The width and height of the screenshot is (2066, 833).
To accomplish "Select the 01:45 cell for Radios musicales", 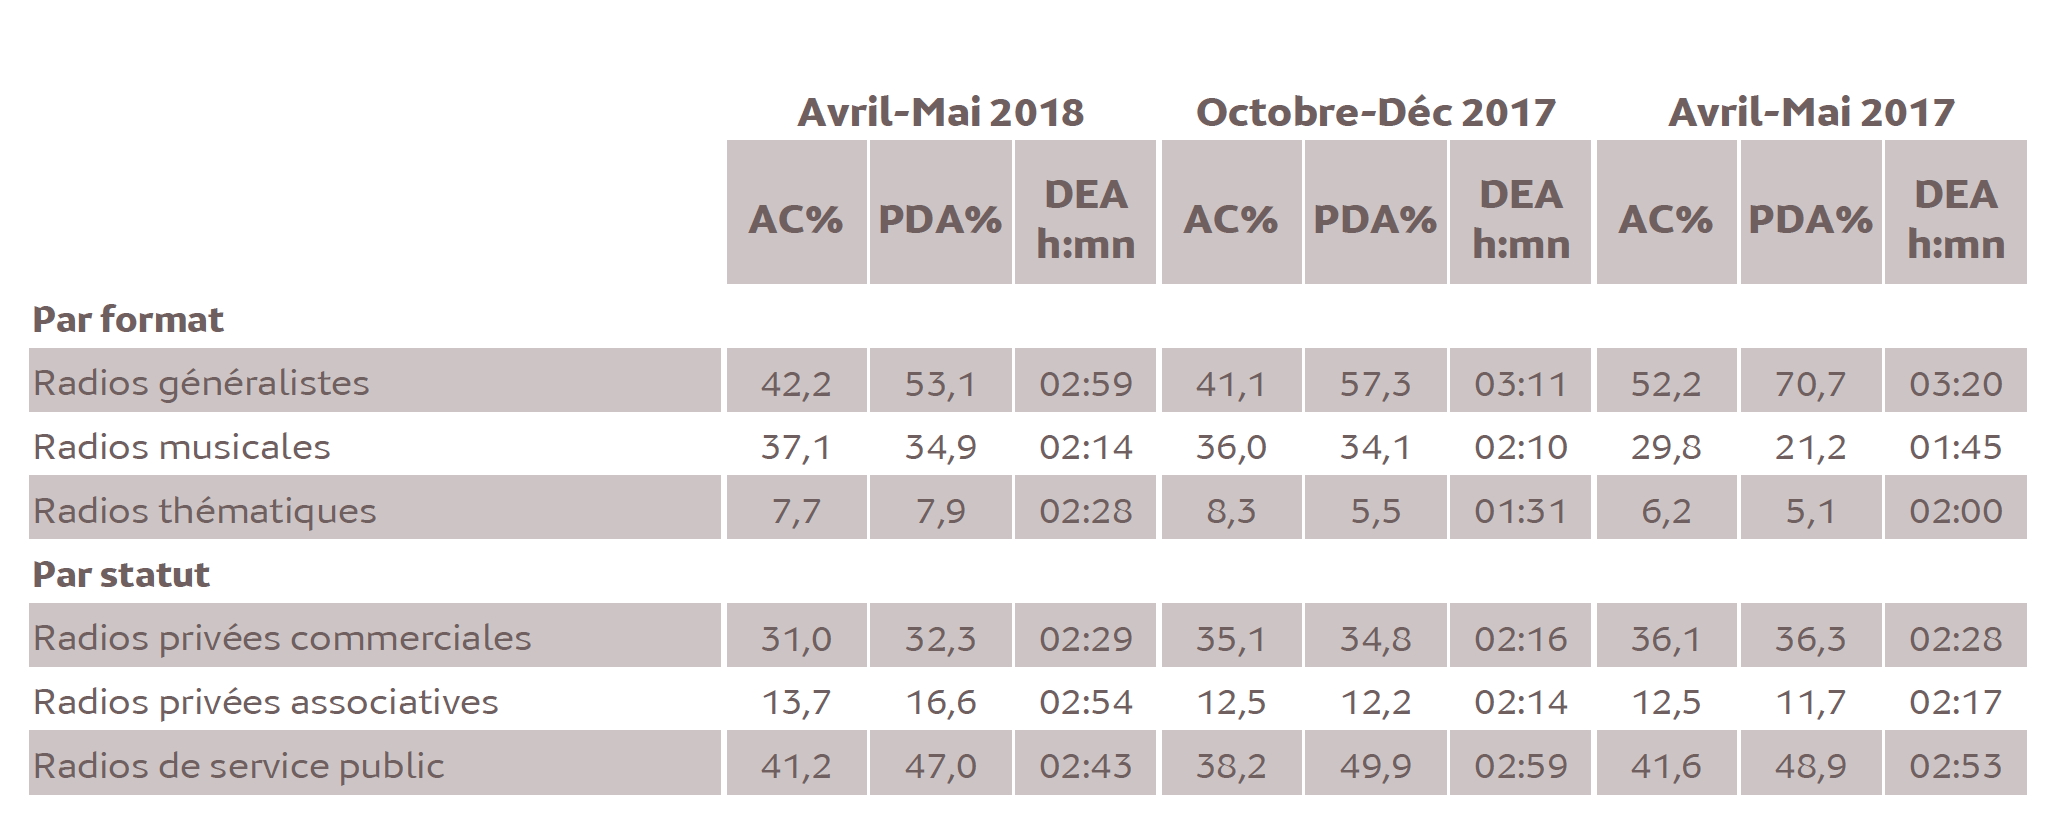I will tap(1955, 447).
